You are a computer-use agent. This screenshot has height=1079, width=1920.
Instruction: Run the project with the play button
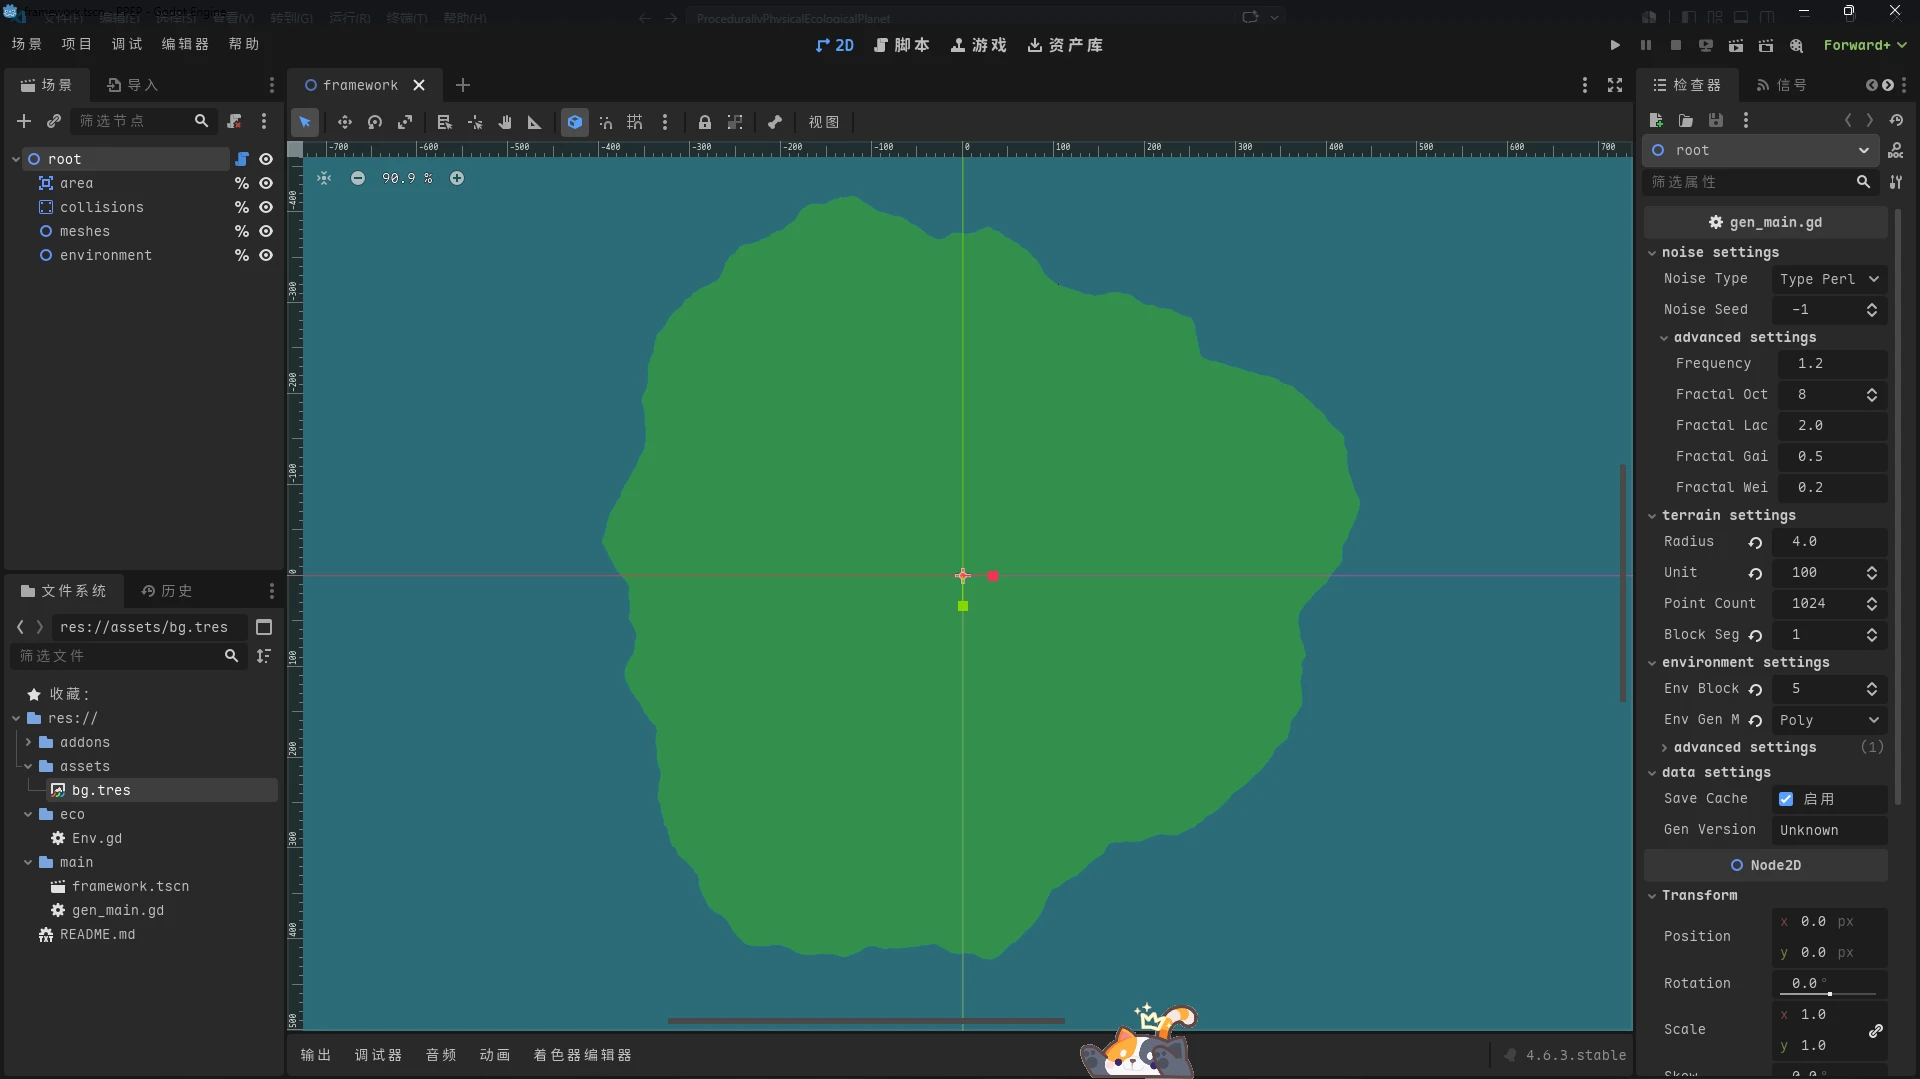coord(1615,45)
